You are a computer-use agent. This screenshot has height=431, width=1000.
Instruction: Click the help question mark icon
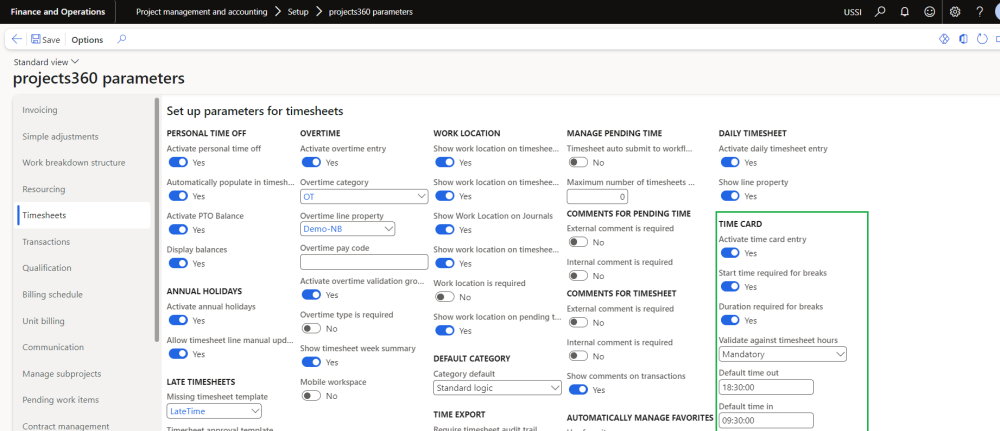980,12
